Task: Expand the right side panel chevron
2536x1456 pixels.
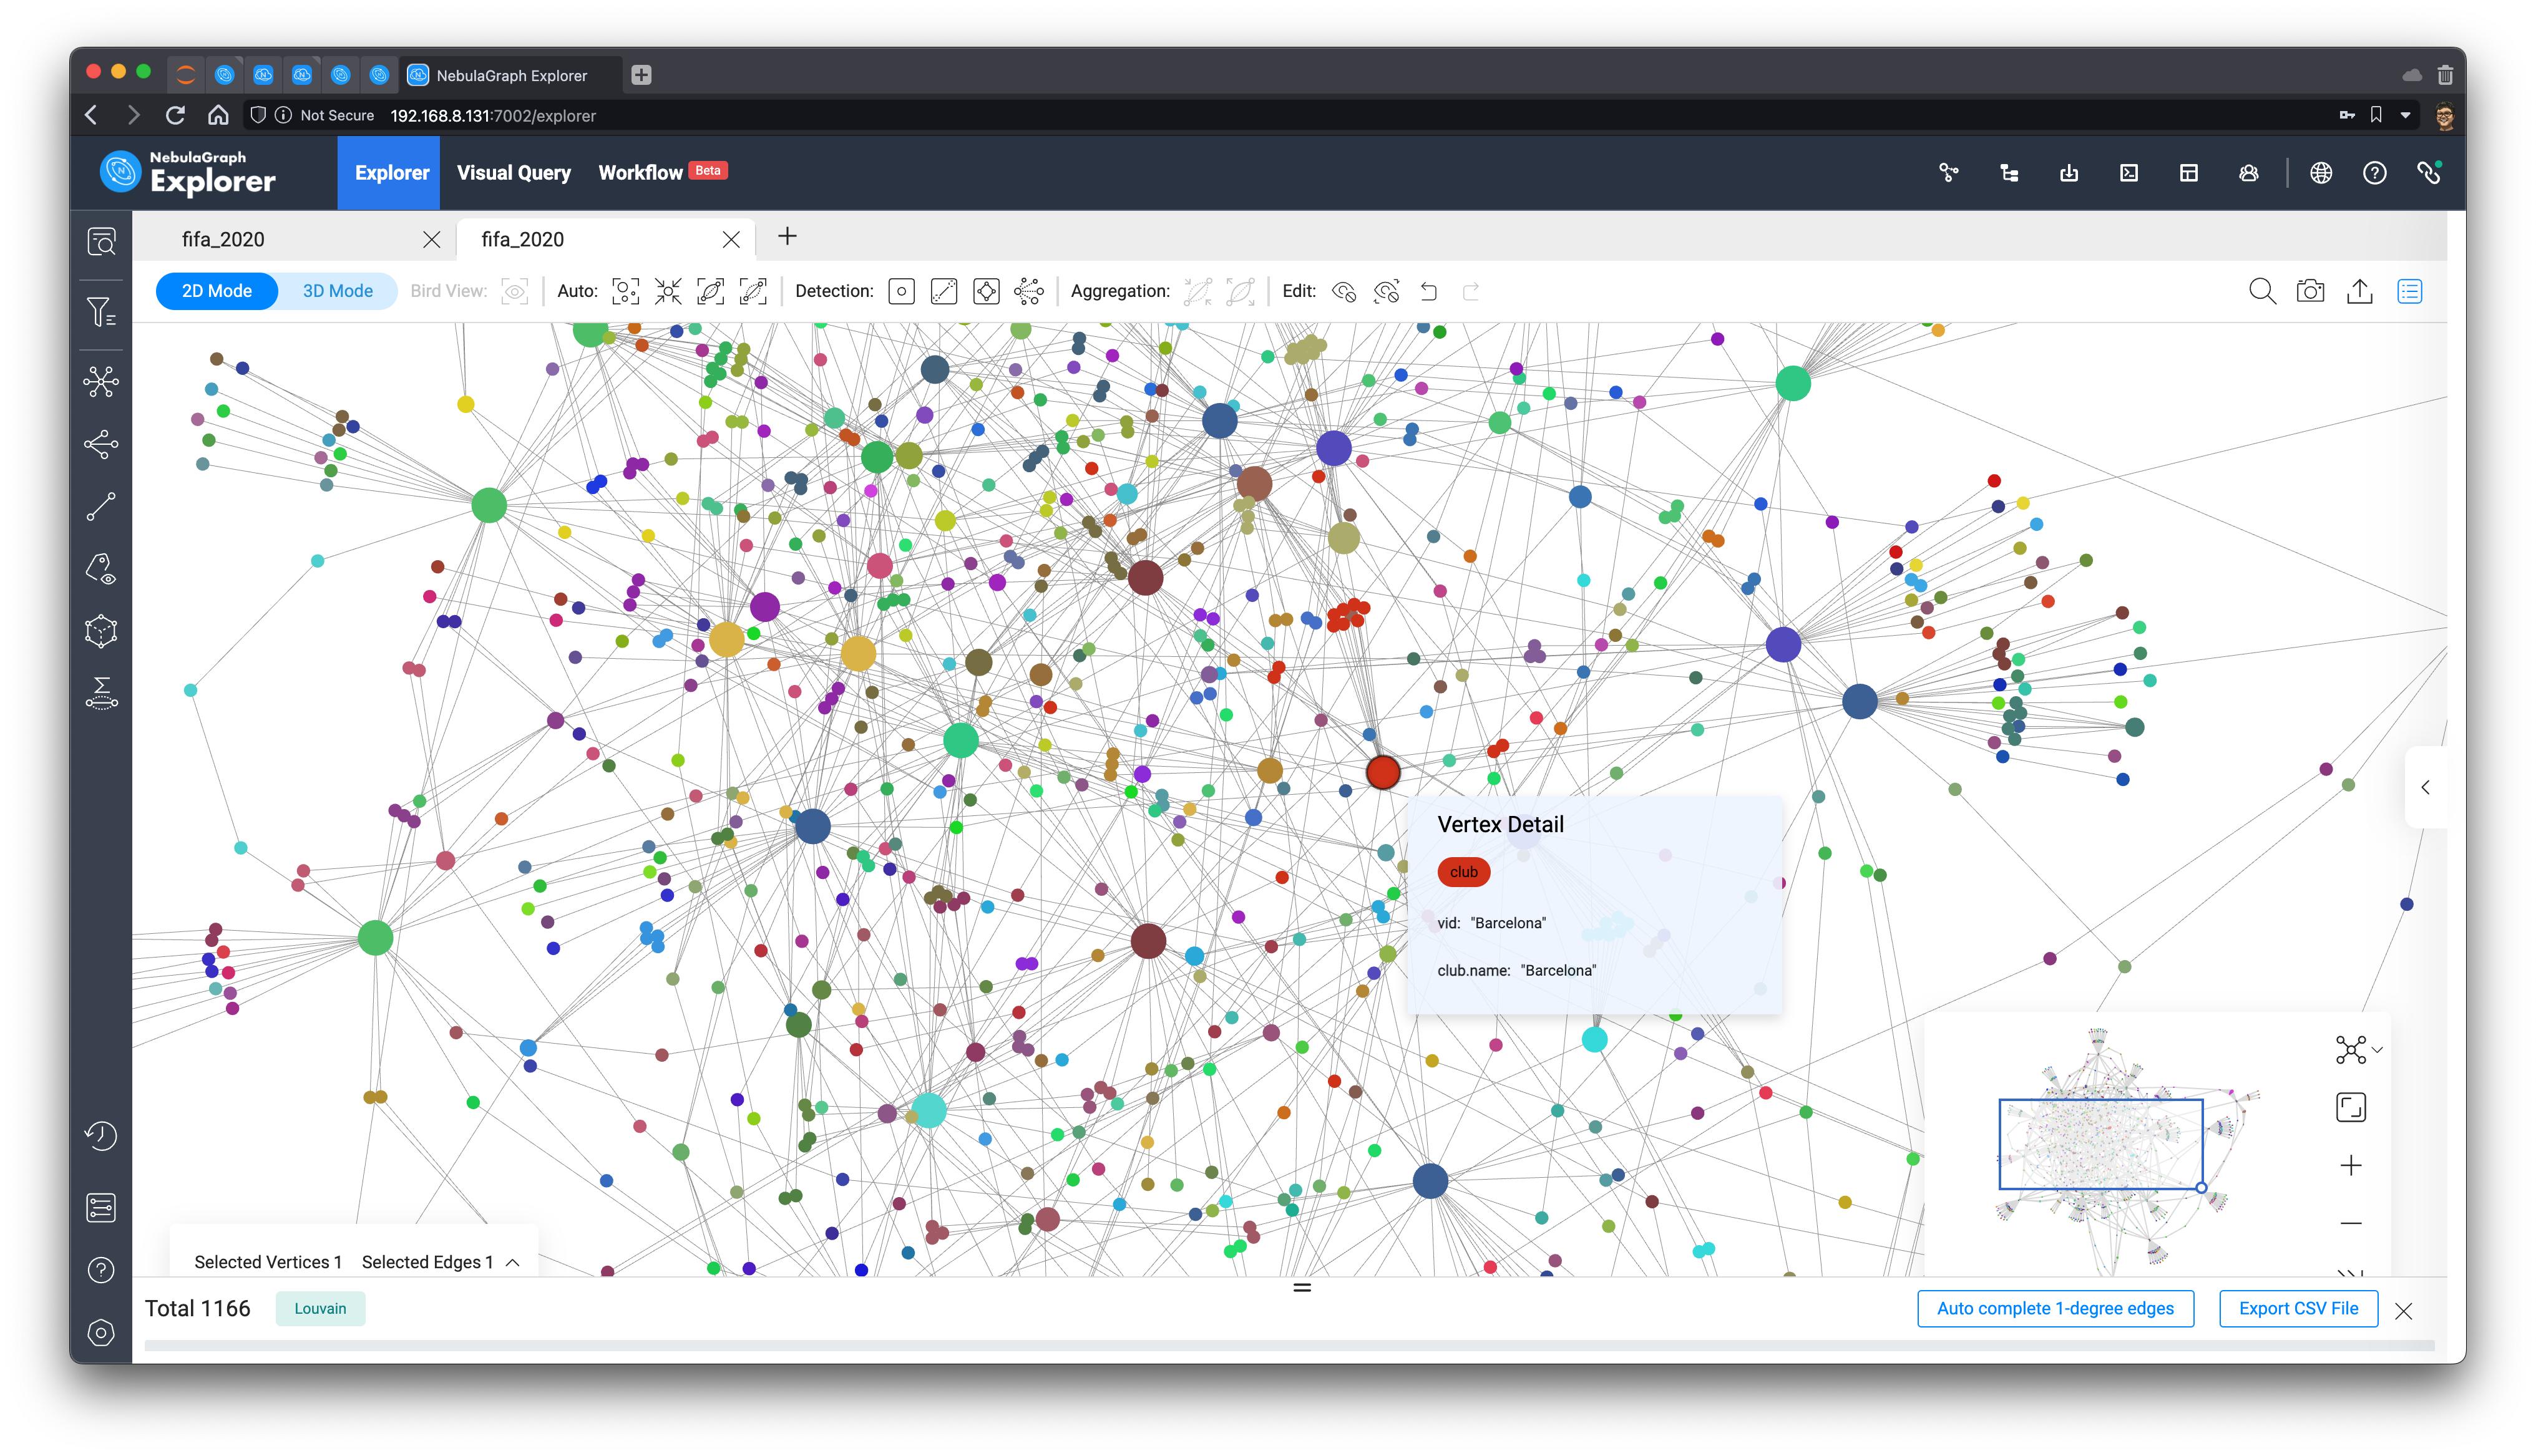Action: [x=2425, y=787]
